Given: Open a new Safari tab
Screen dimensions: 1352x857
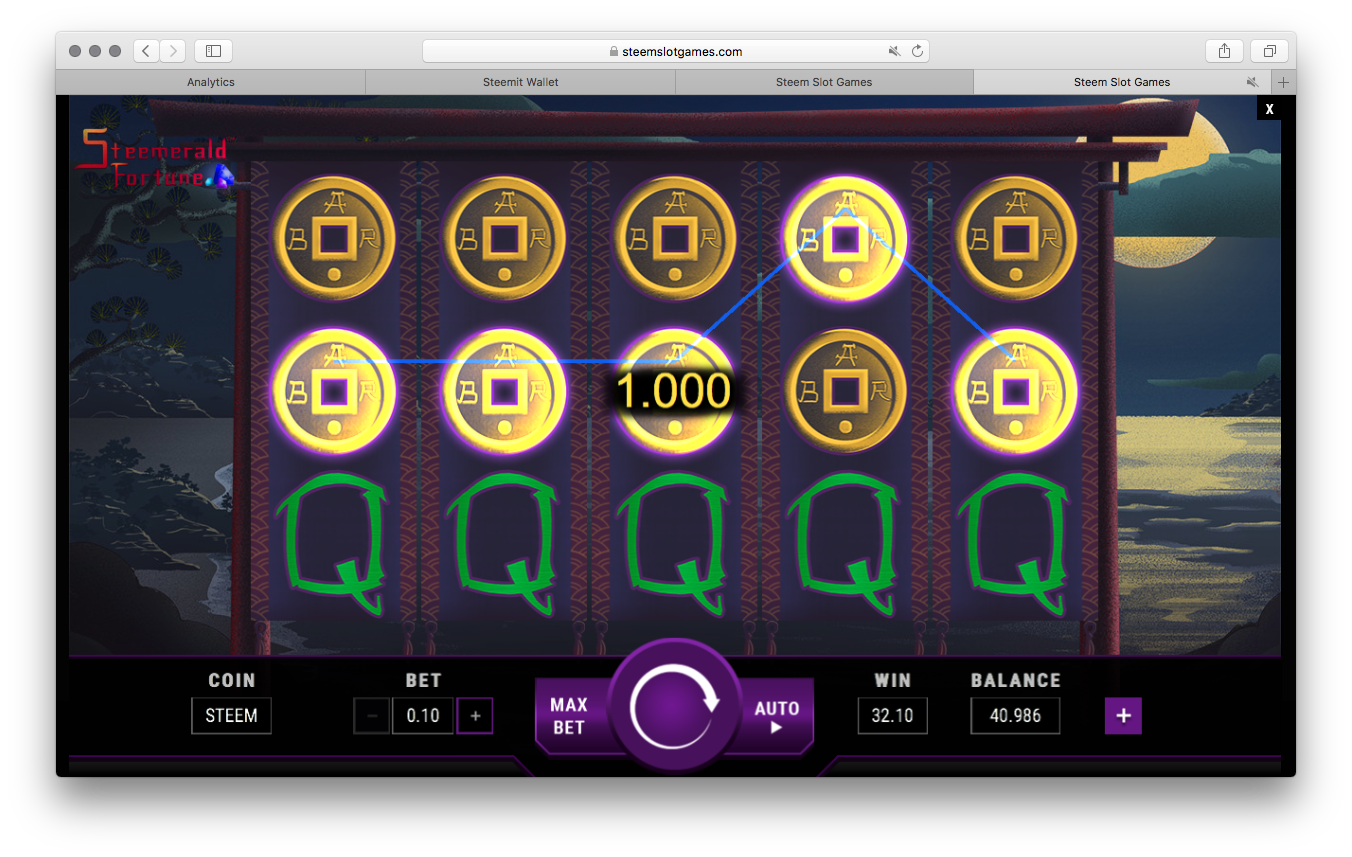Looking at the screenshot, I should [x=1284, y=82].
